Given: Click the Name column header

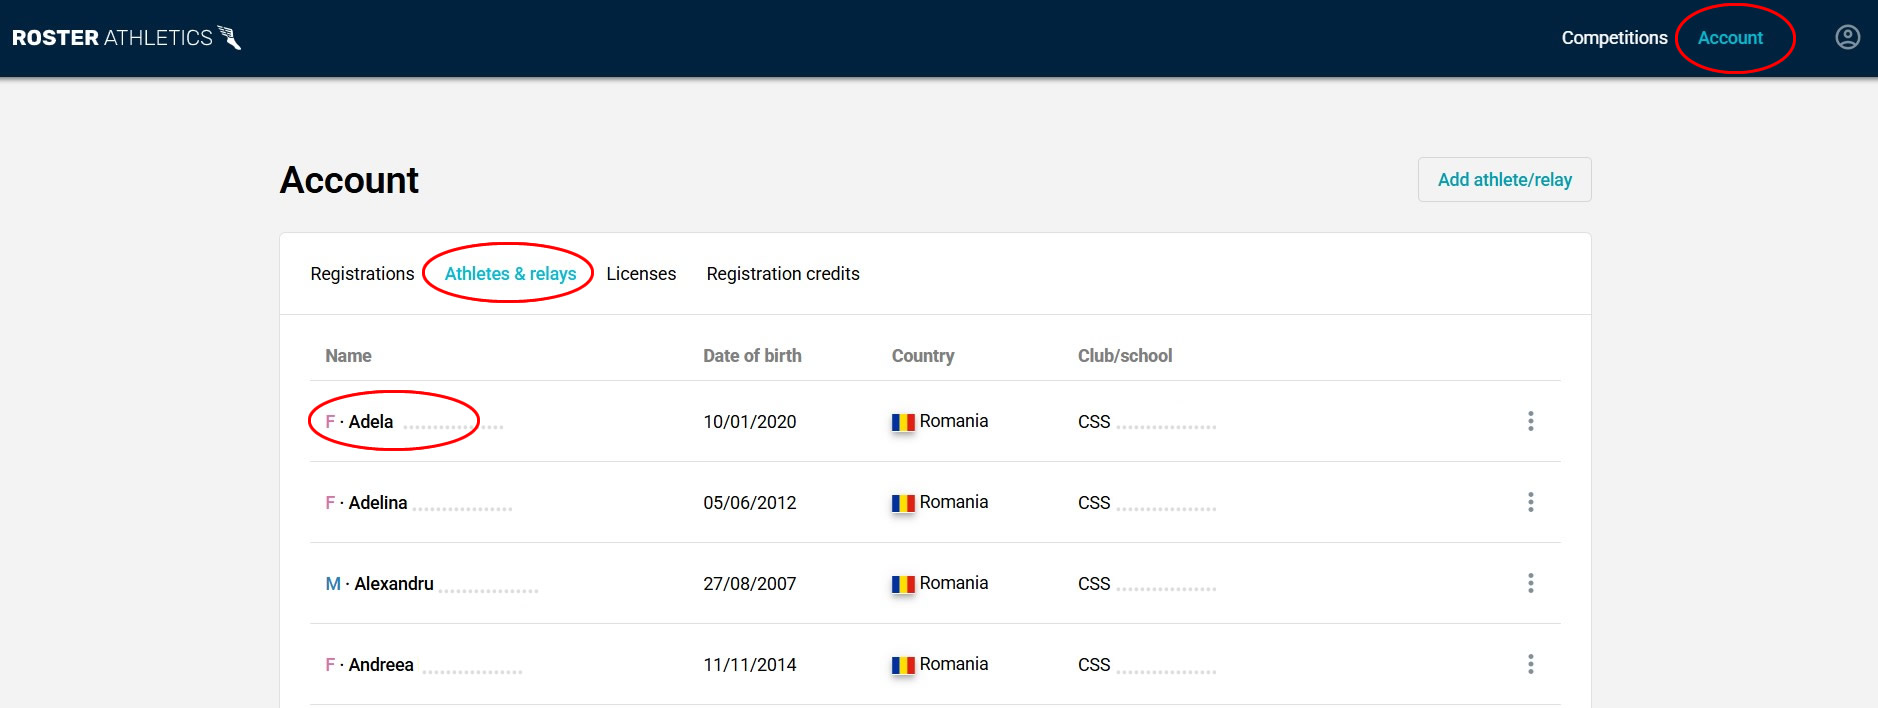Looking at the screenshot, I should coord(348,356).
